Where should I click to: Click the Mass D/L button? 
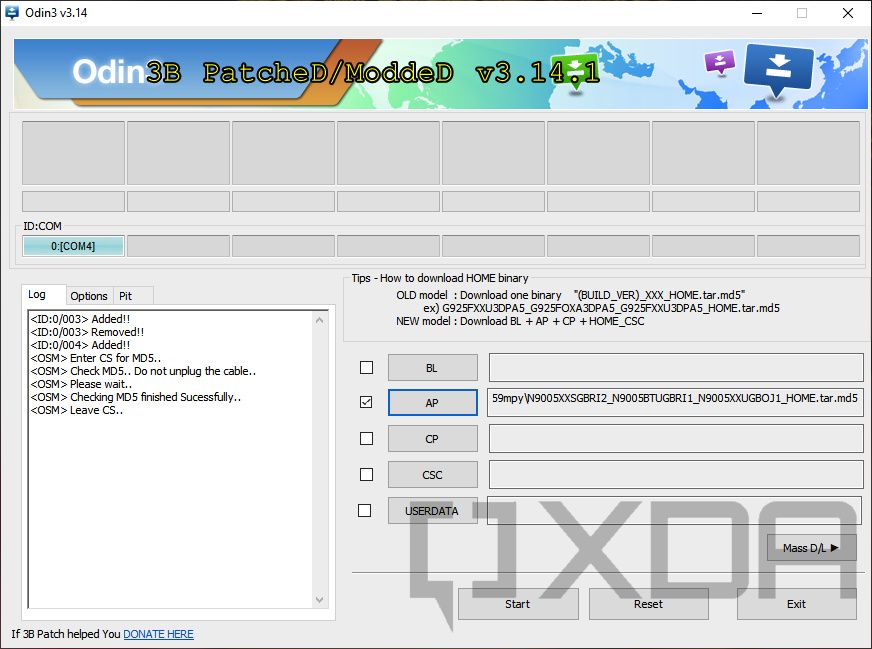coord(810,547)
